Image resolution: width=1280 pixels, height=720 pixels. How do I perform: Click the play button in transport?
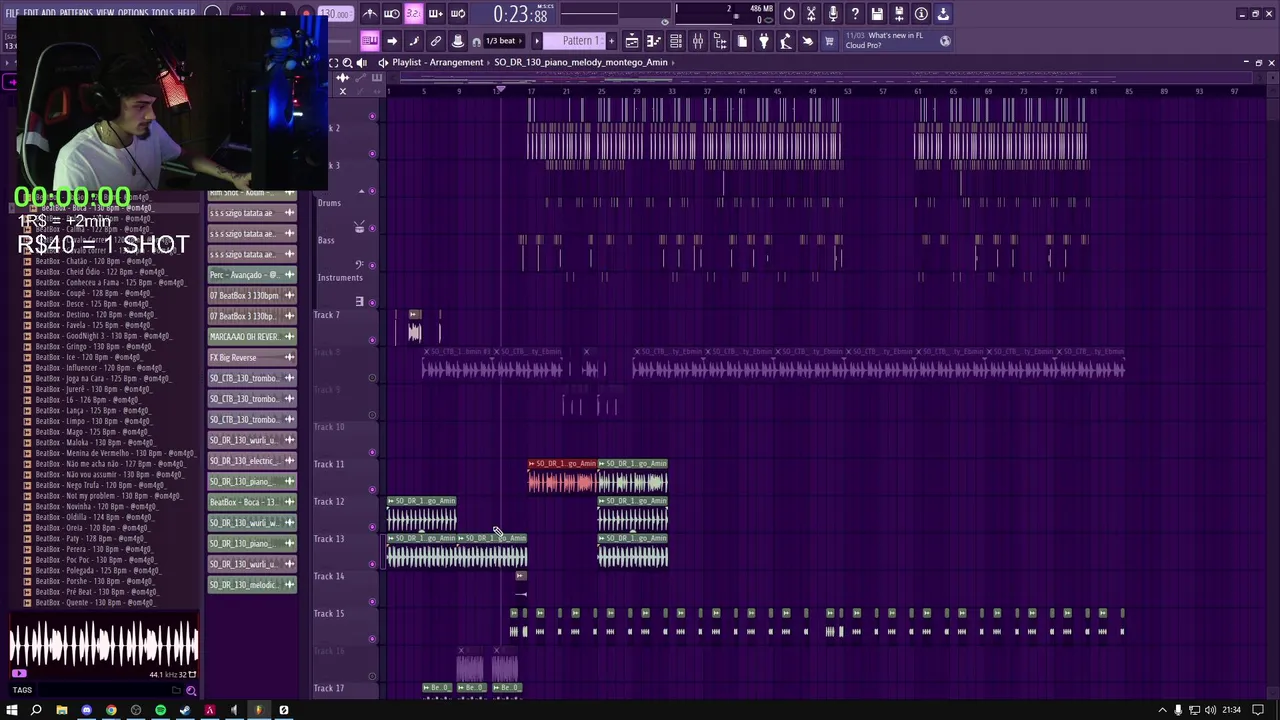[262, 14]
